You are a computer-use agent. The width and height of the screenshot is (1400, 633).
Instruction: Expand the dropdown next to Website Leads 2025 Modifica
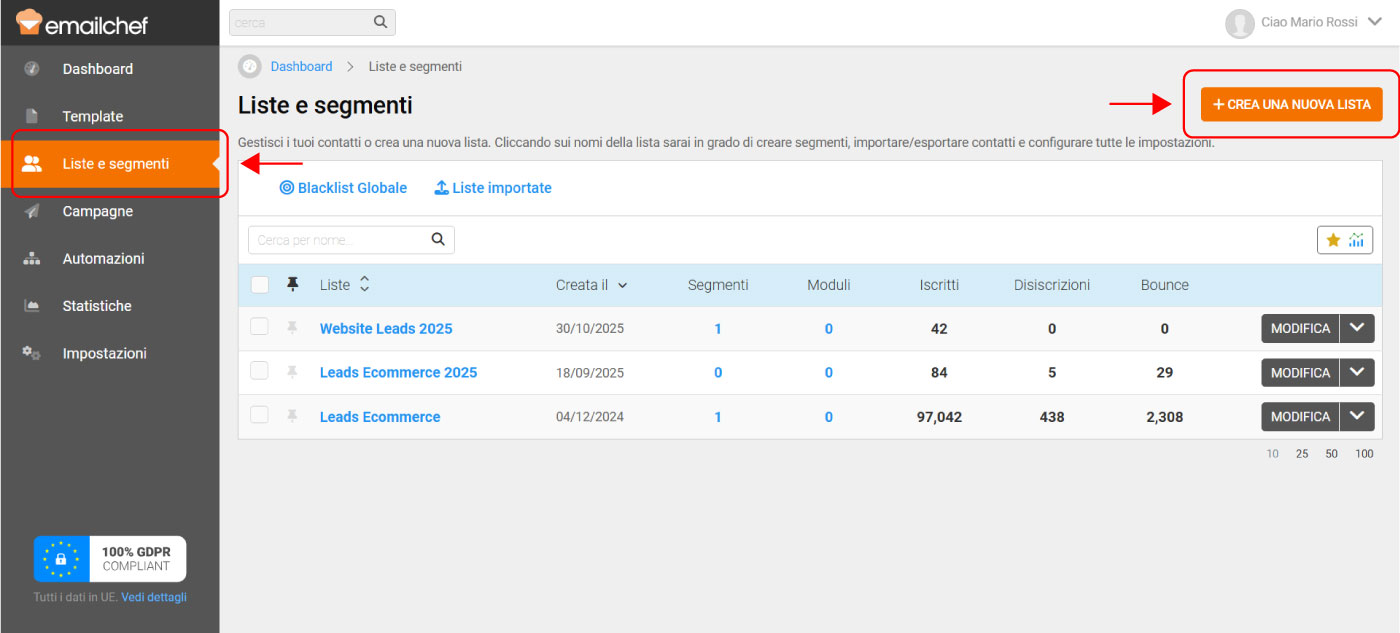(1357, 329)
